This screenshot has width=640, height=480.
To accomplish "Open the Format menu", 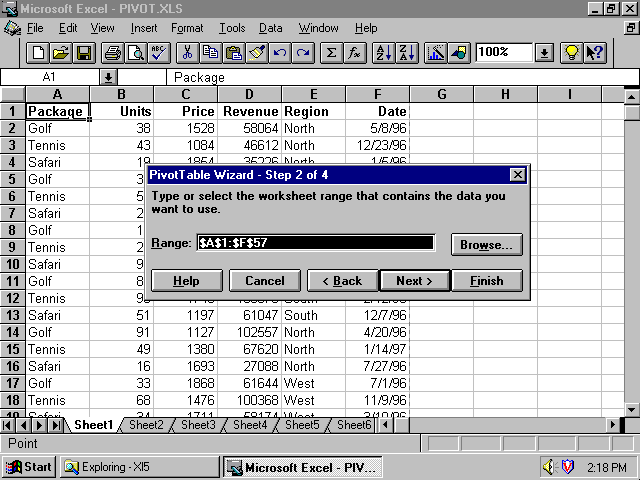I will [187, 28].
